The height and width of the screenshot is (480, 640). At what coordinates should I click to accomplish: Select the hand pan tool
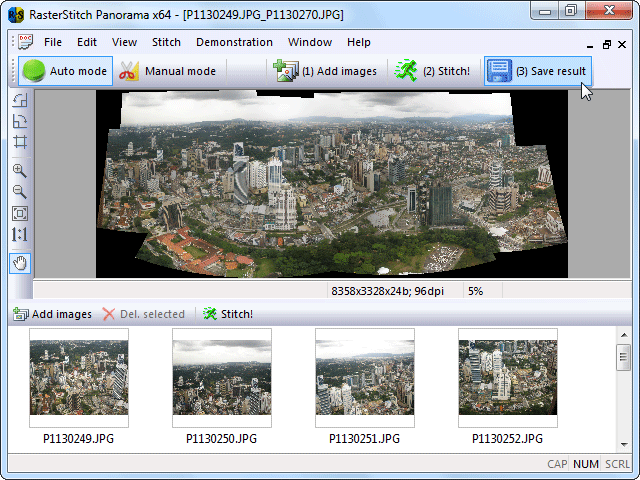tap(20, 263)
